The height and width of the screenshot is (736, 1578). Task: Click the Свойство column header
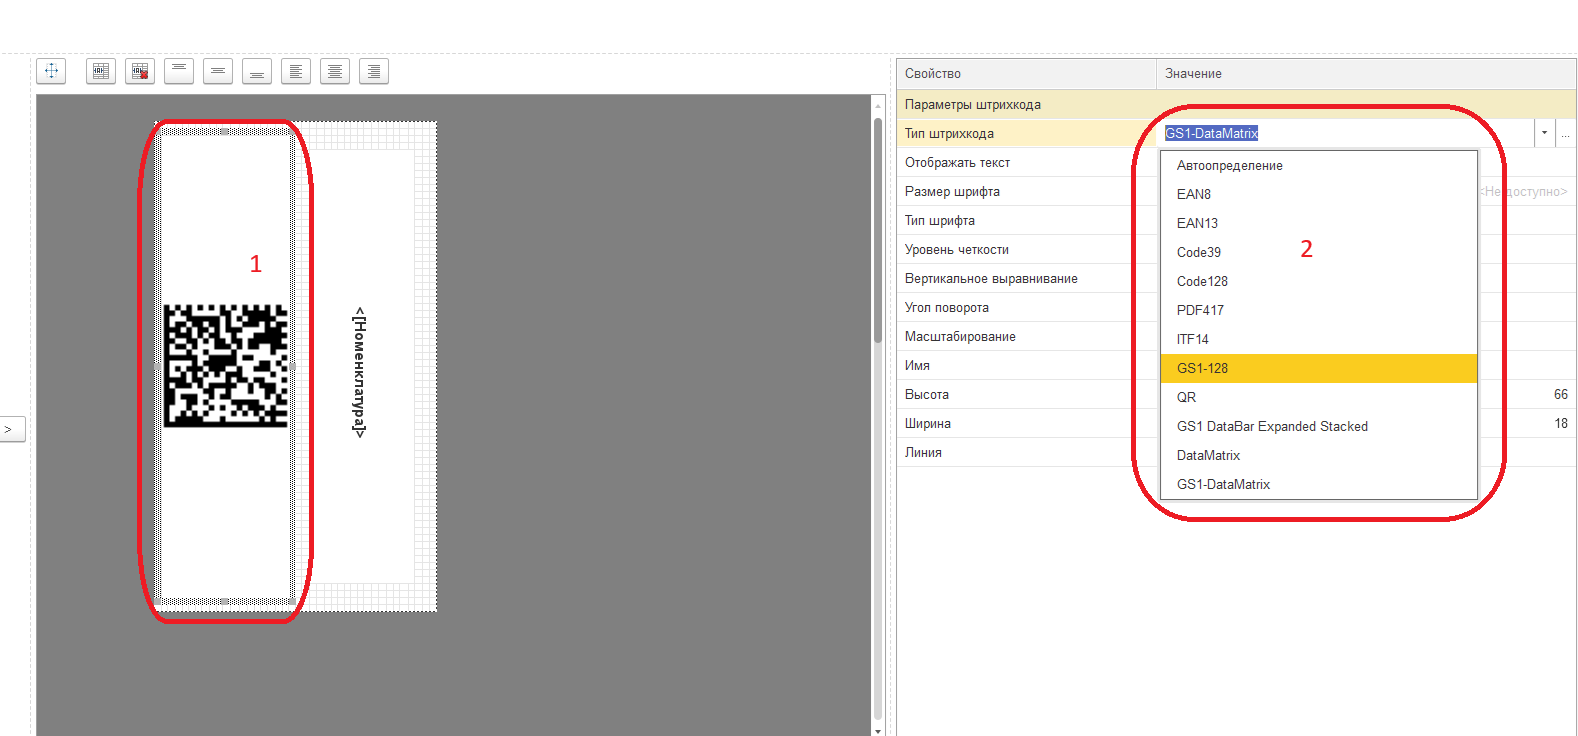(1026, 74)
